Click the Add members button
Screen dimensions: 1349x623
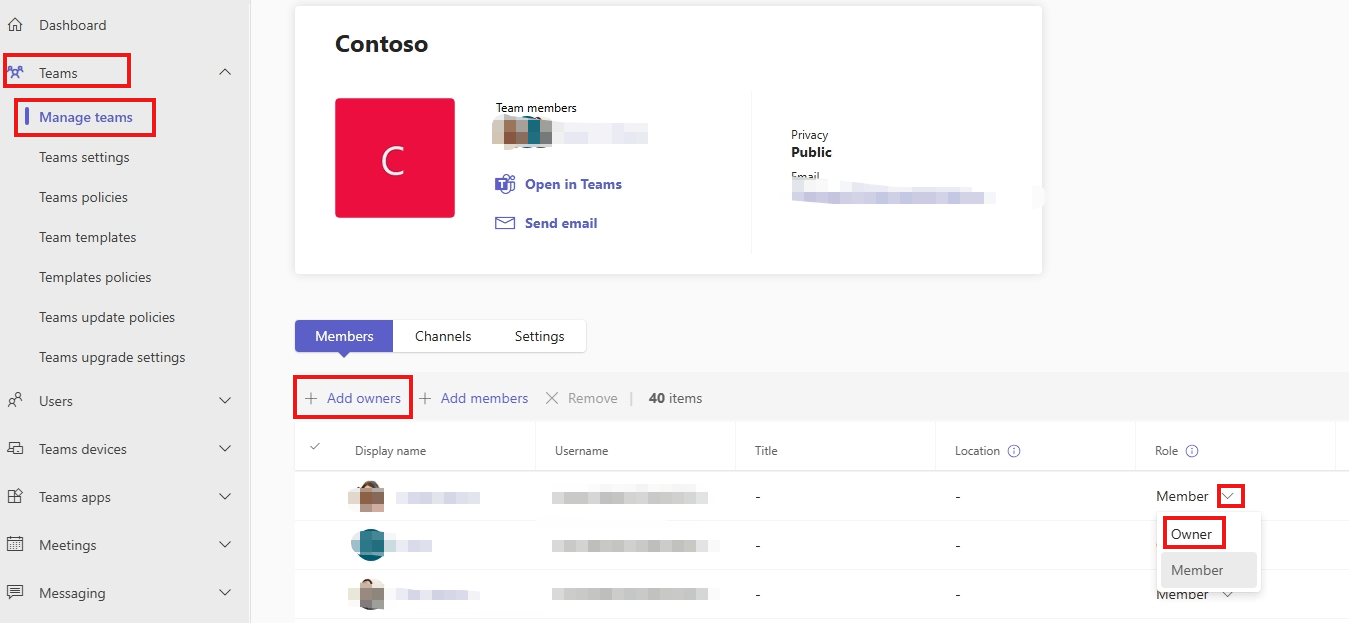click(x=473, y=398)
